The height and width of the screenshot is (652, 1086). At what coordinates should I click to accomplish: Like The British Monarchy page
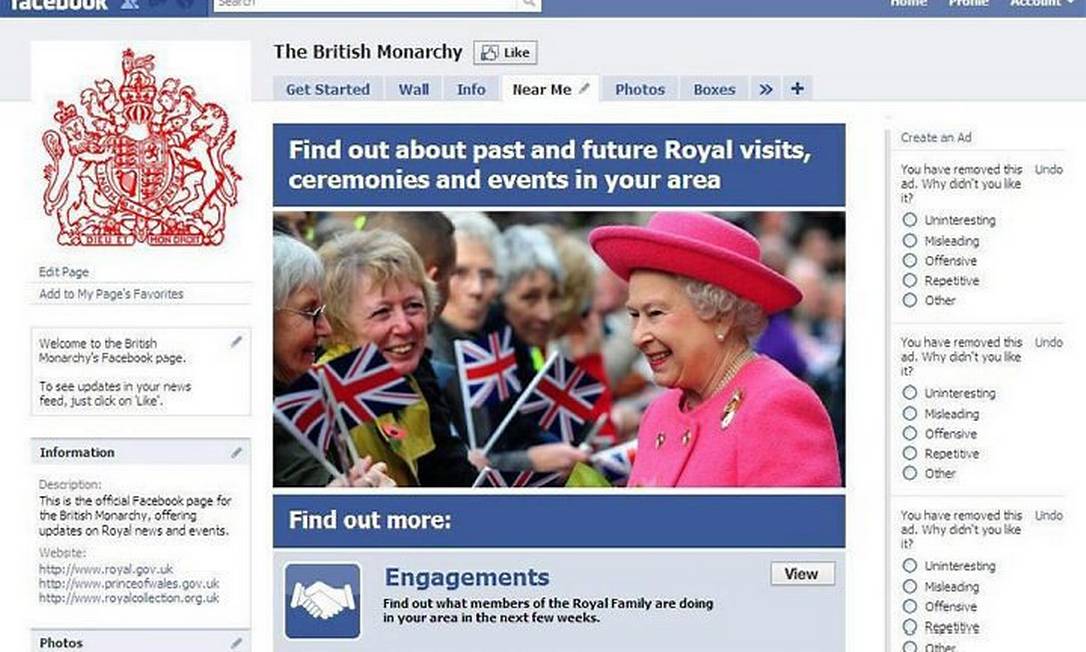click(x=506, y=53)
